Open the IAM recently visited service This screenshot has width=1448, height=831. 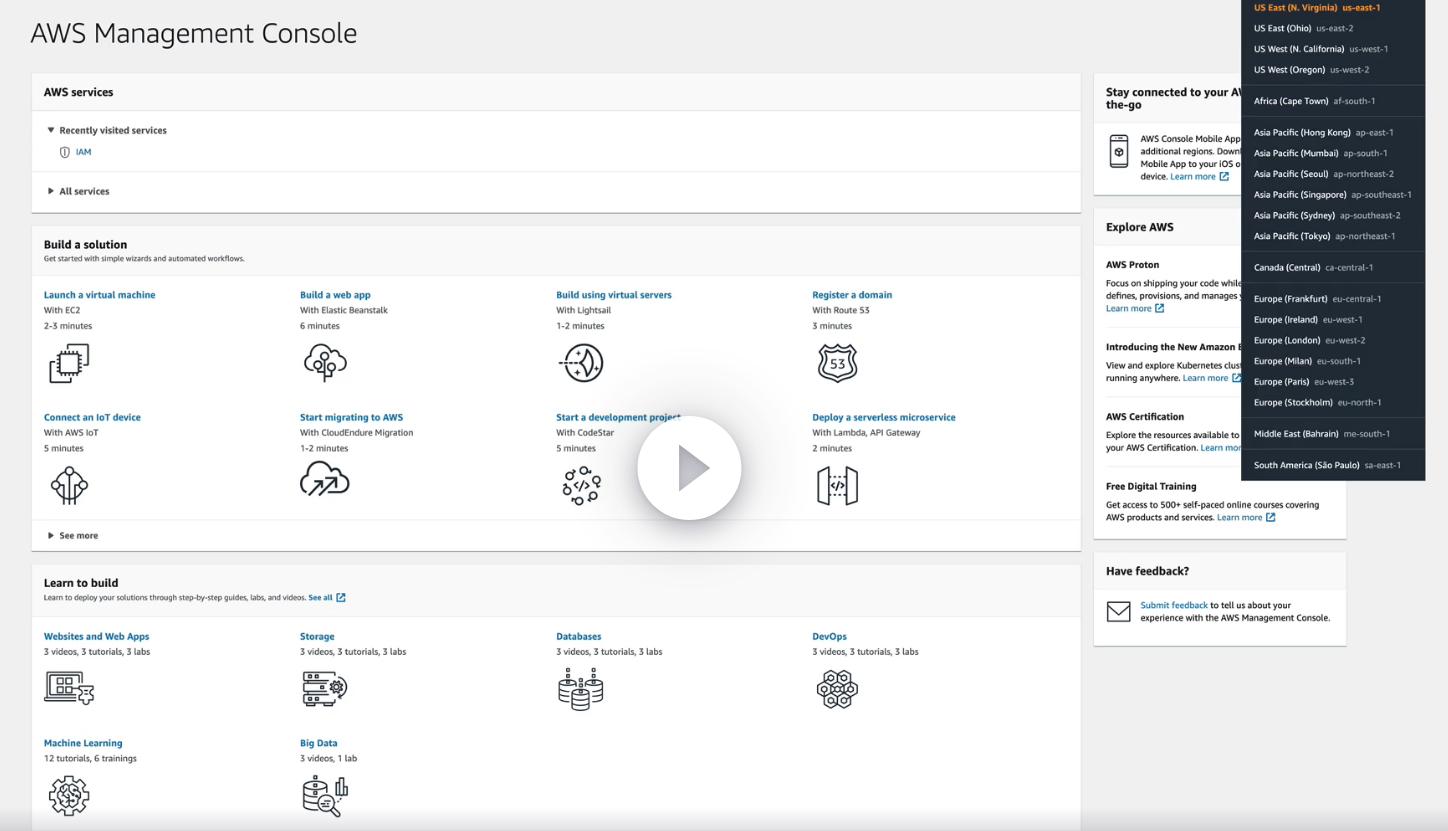83,152
